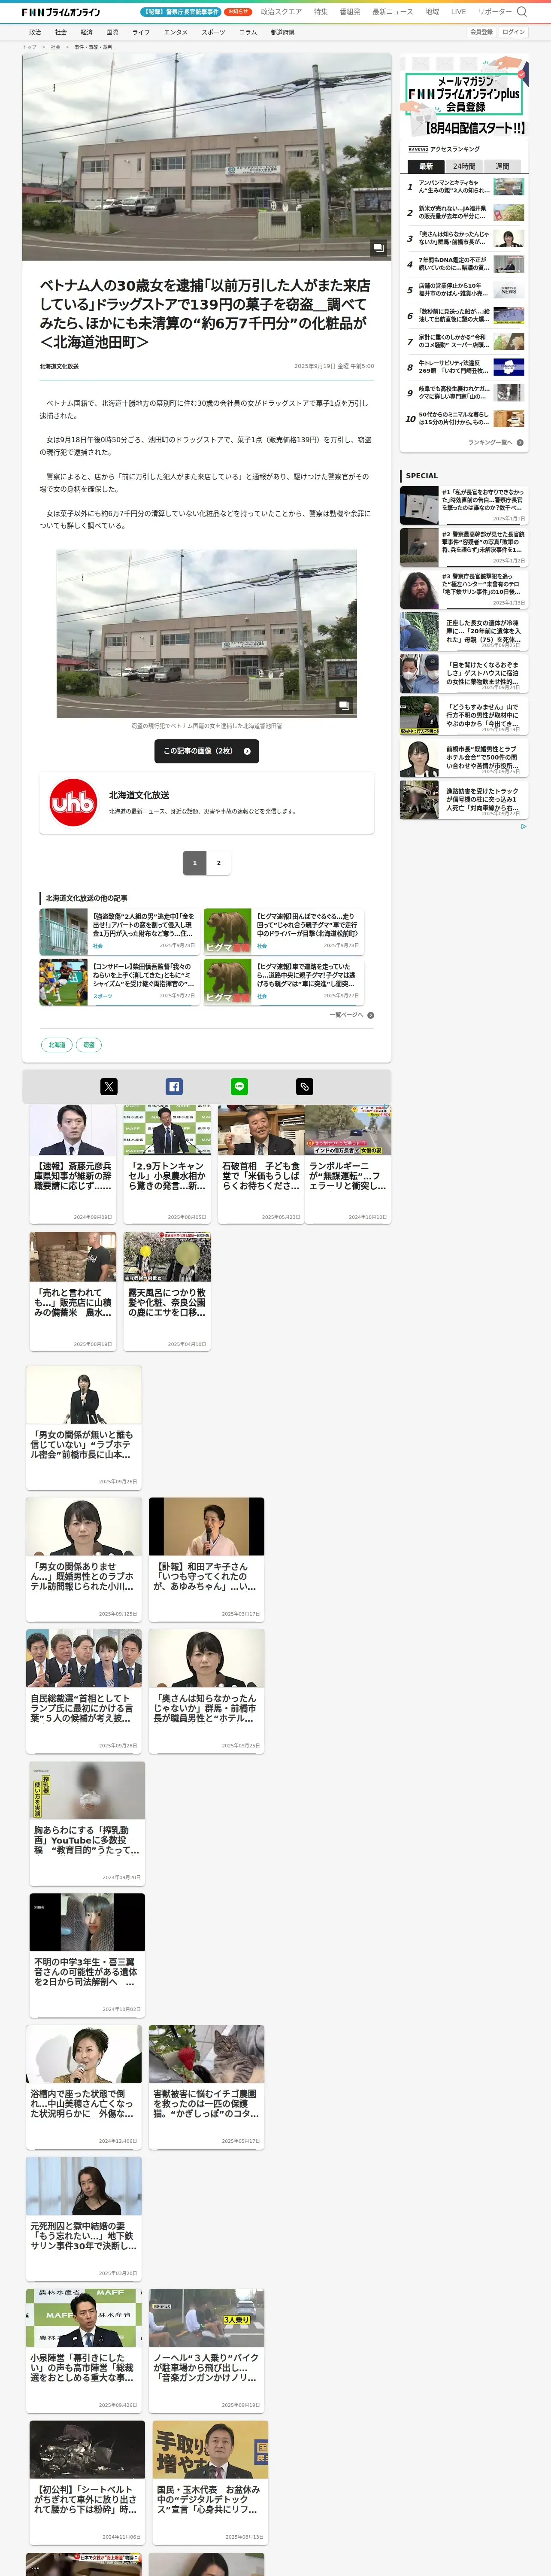Open ranking item 1 アンパンマンとキティちゃん
The image size is (551, 2576).
tap(464, 187)
